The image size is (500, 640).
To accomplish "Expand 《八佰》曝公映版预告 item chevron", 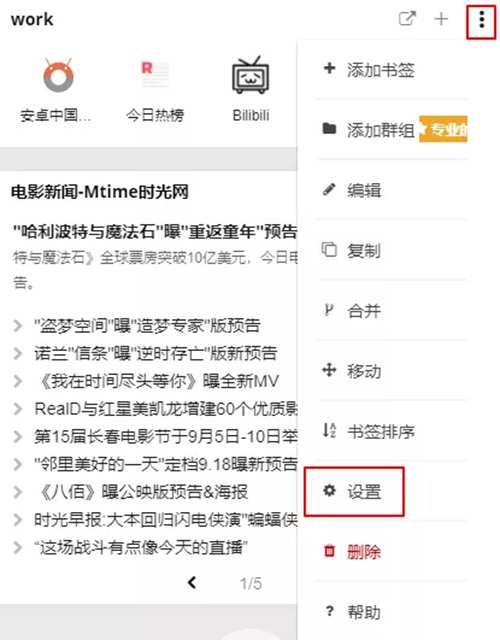I will [18, 492].
